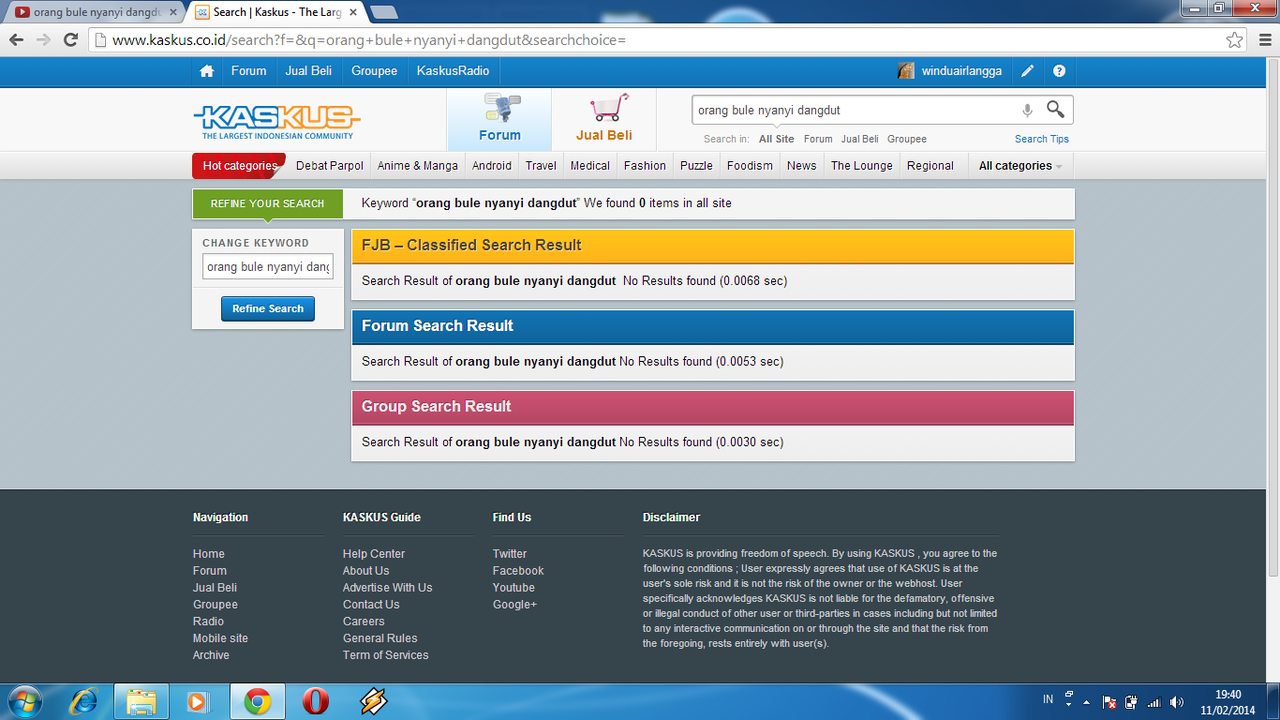Open Medical category
This screenshot has height=720, width=1280.
590,166
